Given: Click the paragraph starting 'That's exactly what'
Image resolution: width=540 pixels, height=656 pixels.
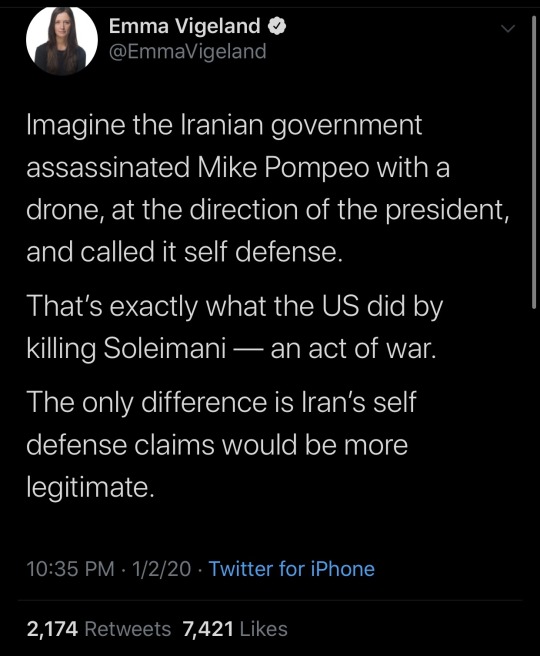Looking at the screenshot, I should [234, 327].
